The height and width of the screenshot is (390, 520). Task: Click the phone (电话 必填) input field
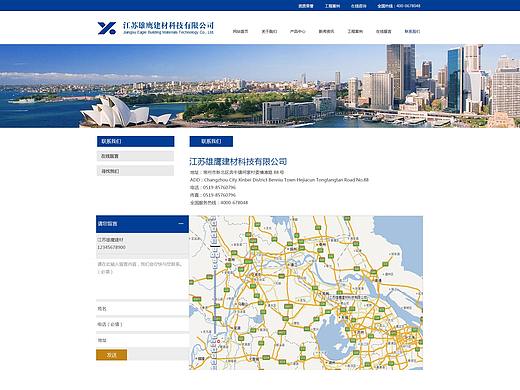click(142, 324)
